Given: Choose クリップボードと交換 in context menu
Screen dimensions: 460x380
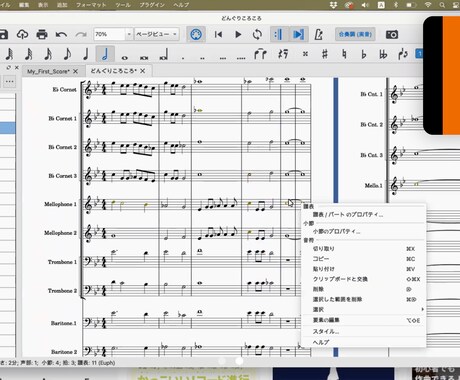Looking at the screenshot, I should (363, 279).
